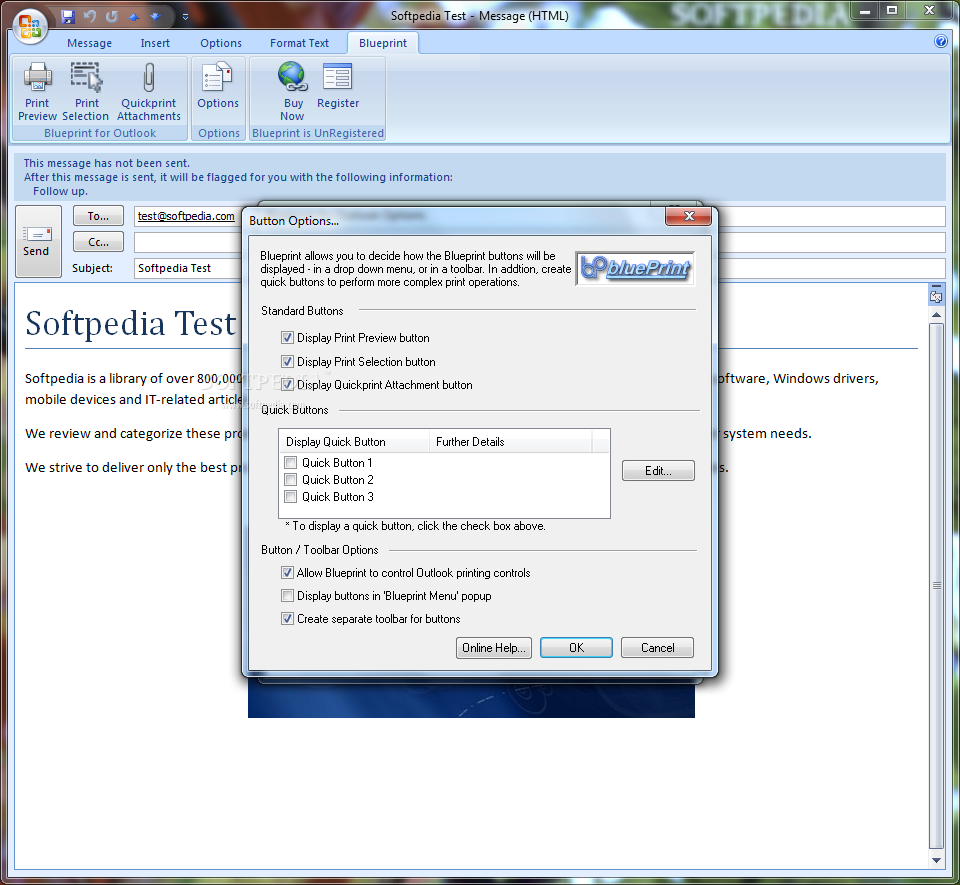Open Blueprint Options ribbon button

coord(218,86)
